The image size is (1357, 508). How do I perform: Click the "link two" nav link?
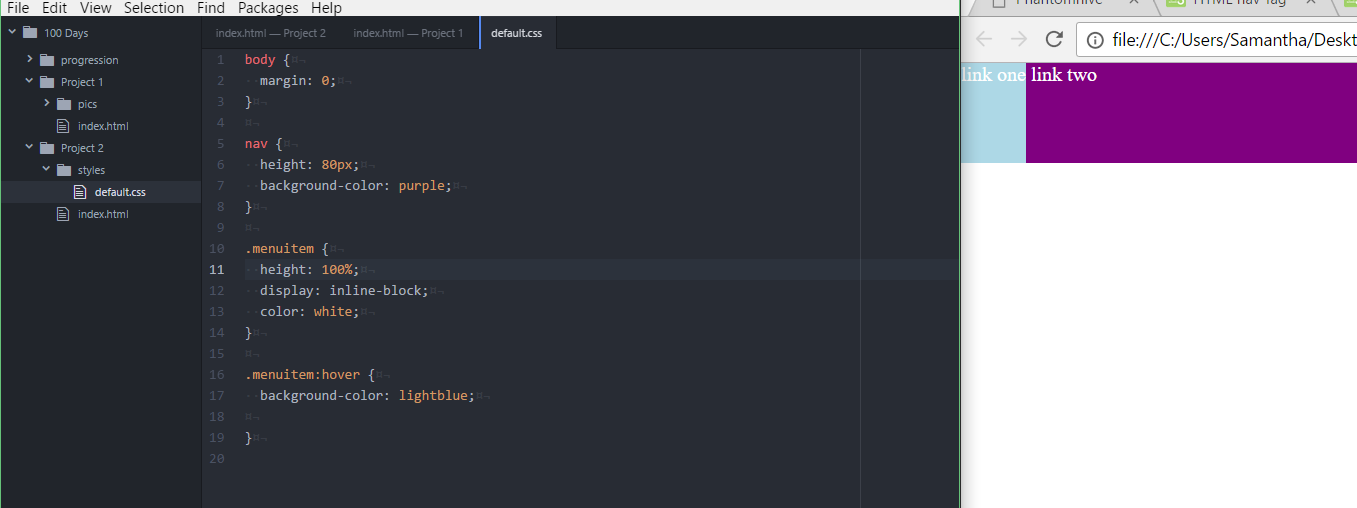1063,75
